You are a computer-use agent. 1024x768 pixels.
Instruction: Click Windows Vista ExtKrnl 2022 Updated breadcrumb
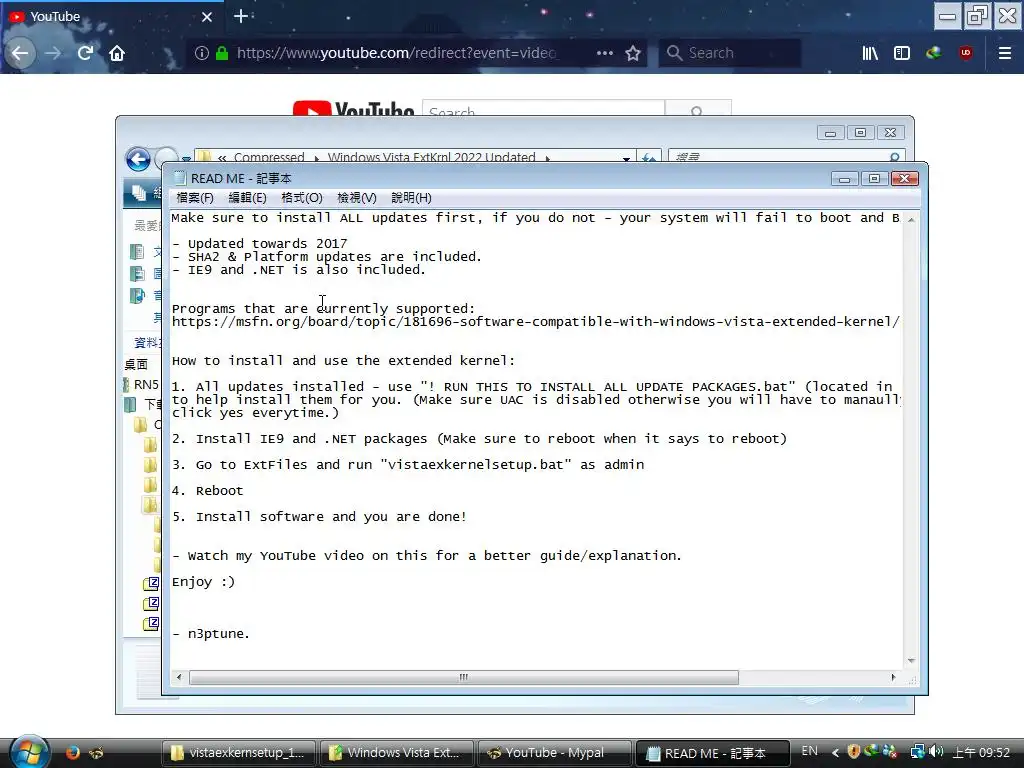[431, 157]
